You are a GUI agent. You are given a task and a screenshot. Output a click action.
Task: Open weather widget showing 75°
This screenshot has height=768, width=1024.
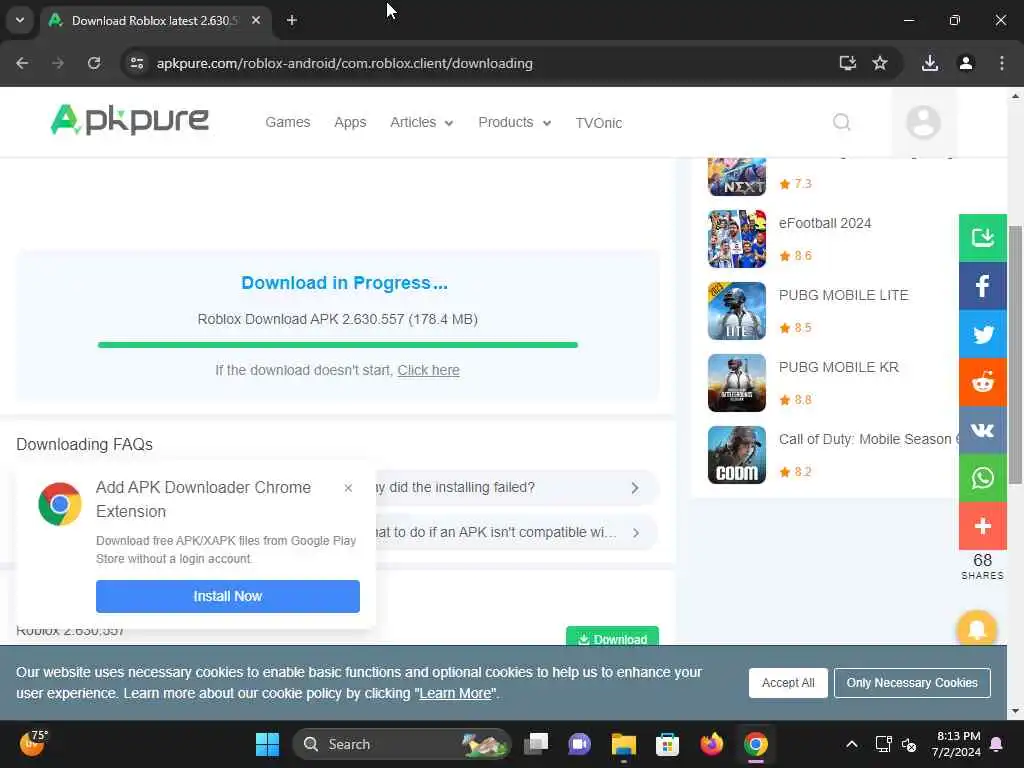[33, 743]
